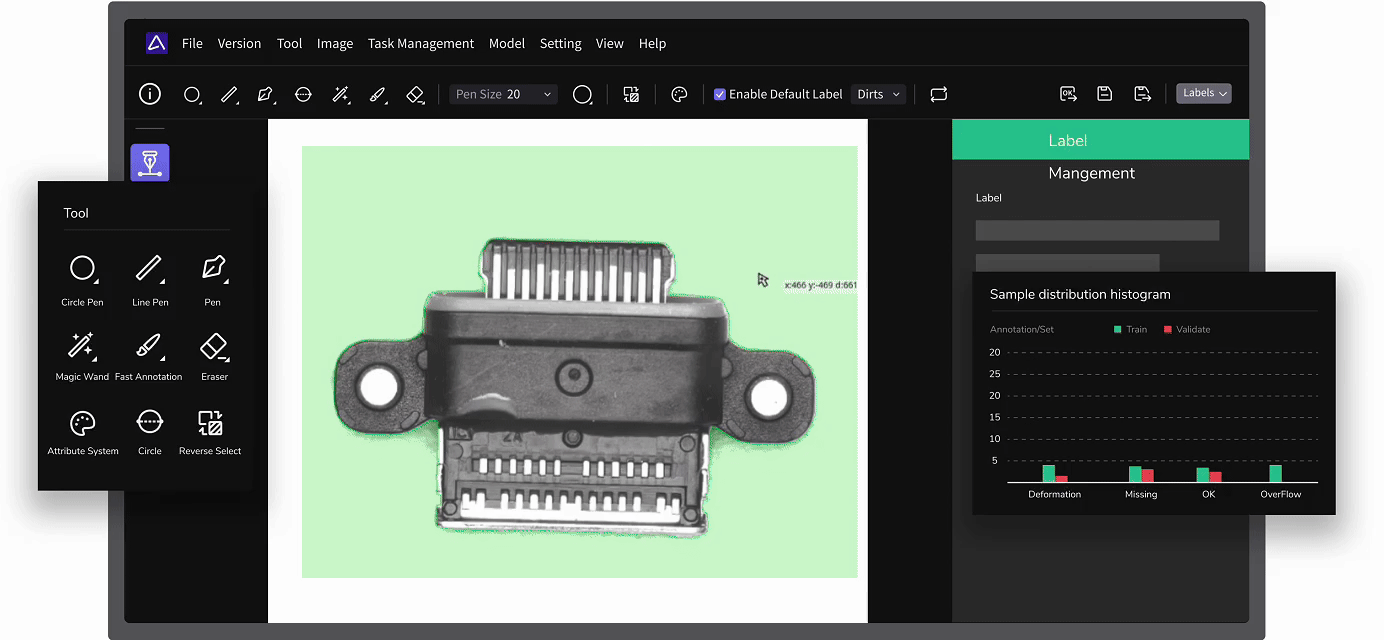Click the save icon in top toolbar

[x=1104, y=94]
